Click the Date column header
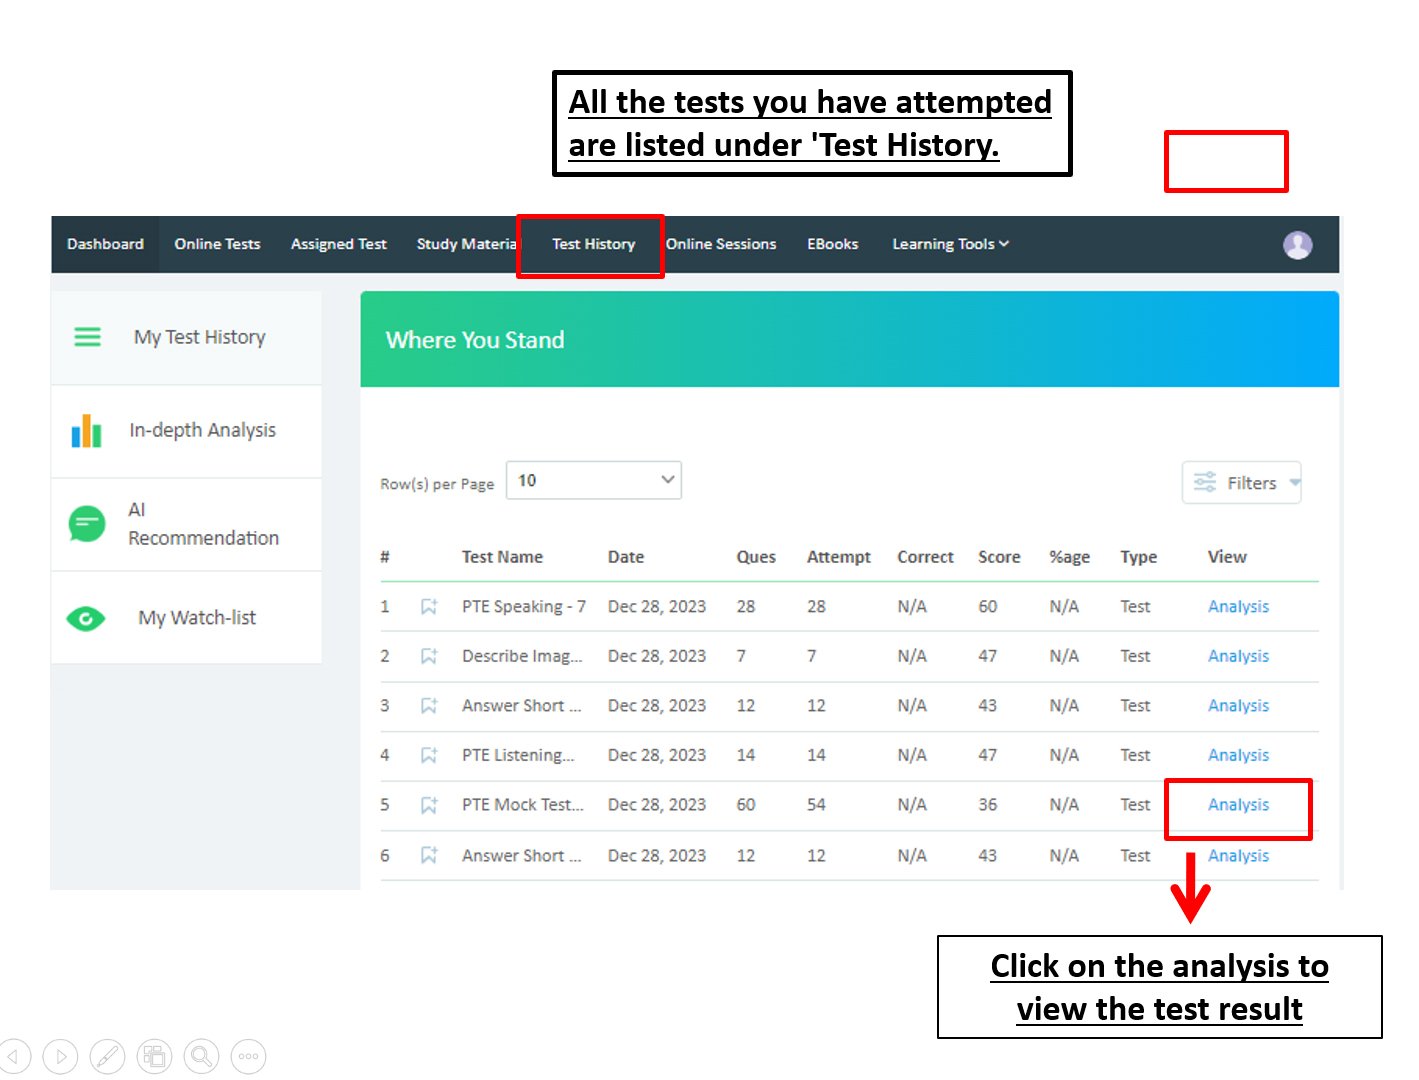1419x1080 pixels. 626,557
